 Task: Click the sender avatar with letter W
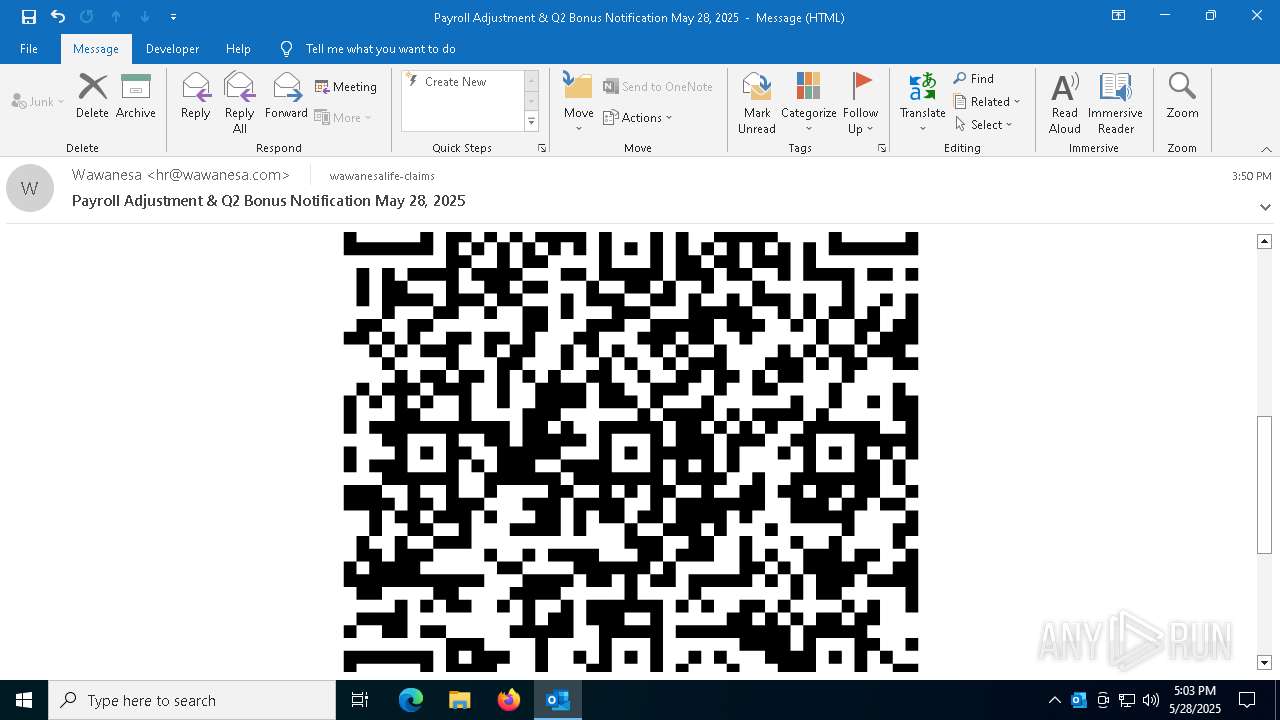(x=30, y=188)
